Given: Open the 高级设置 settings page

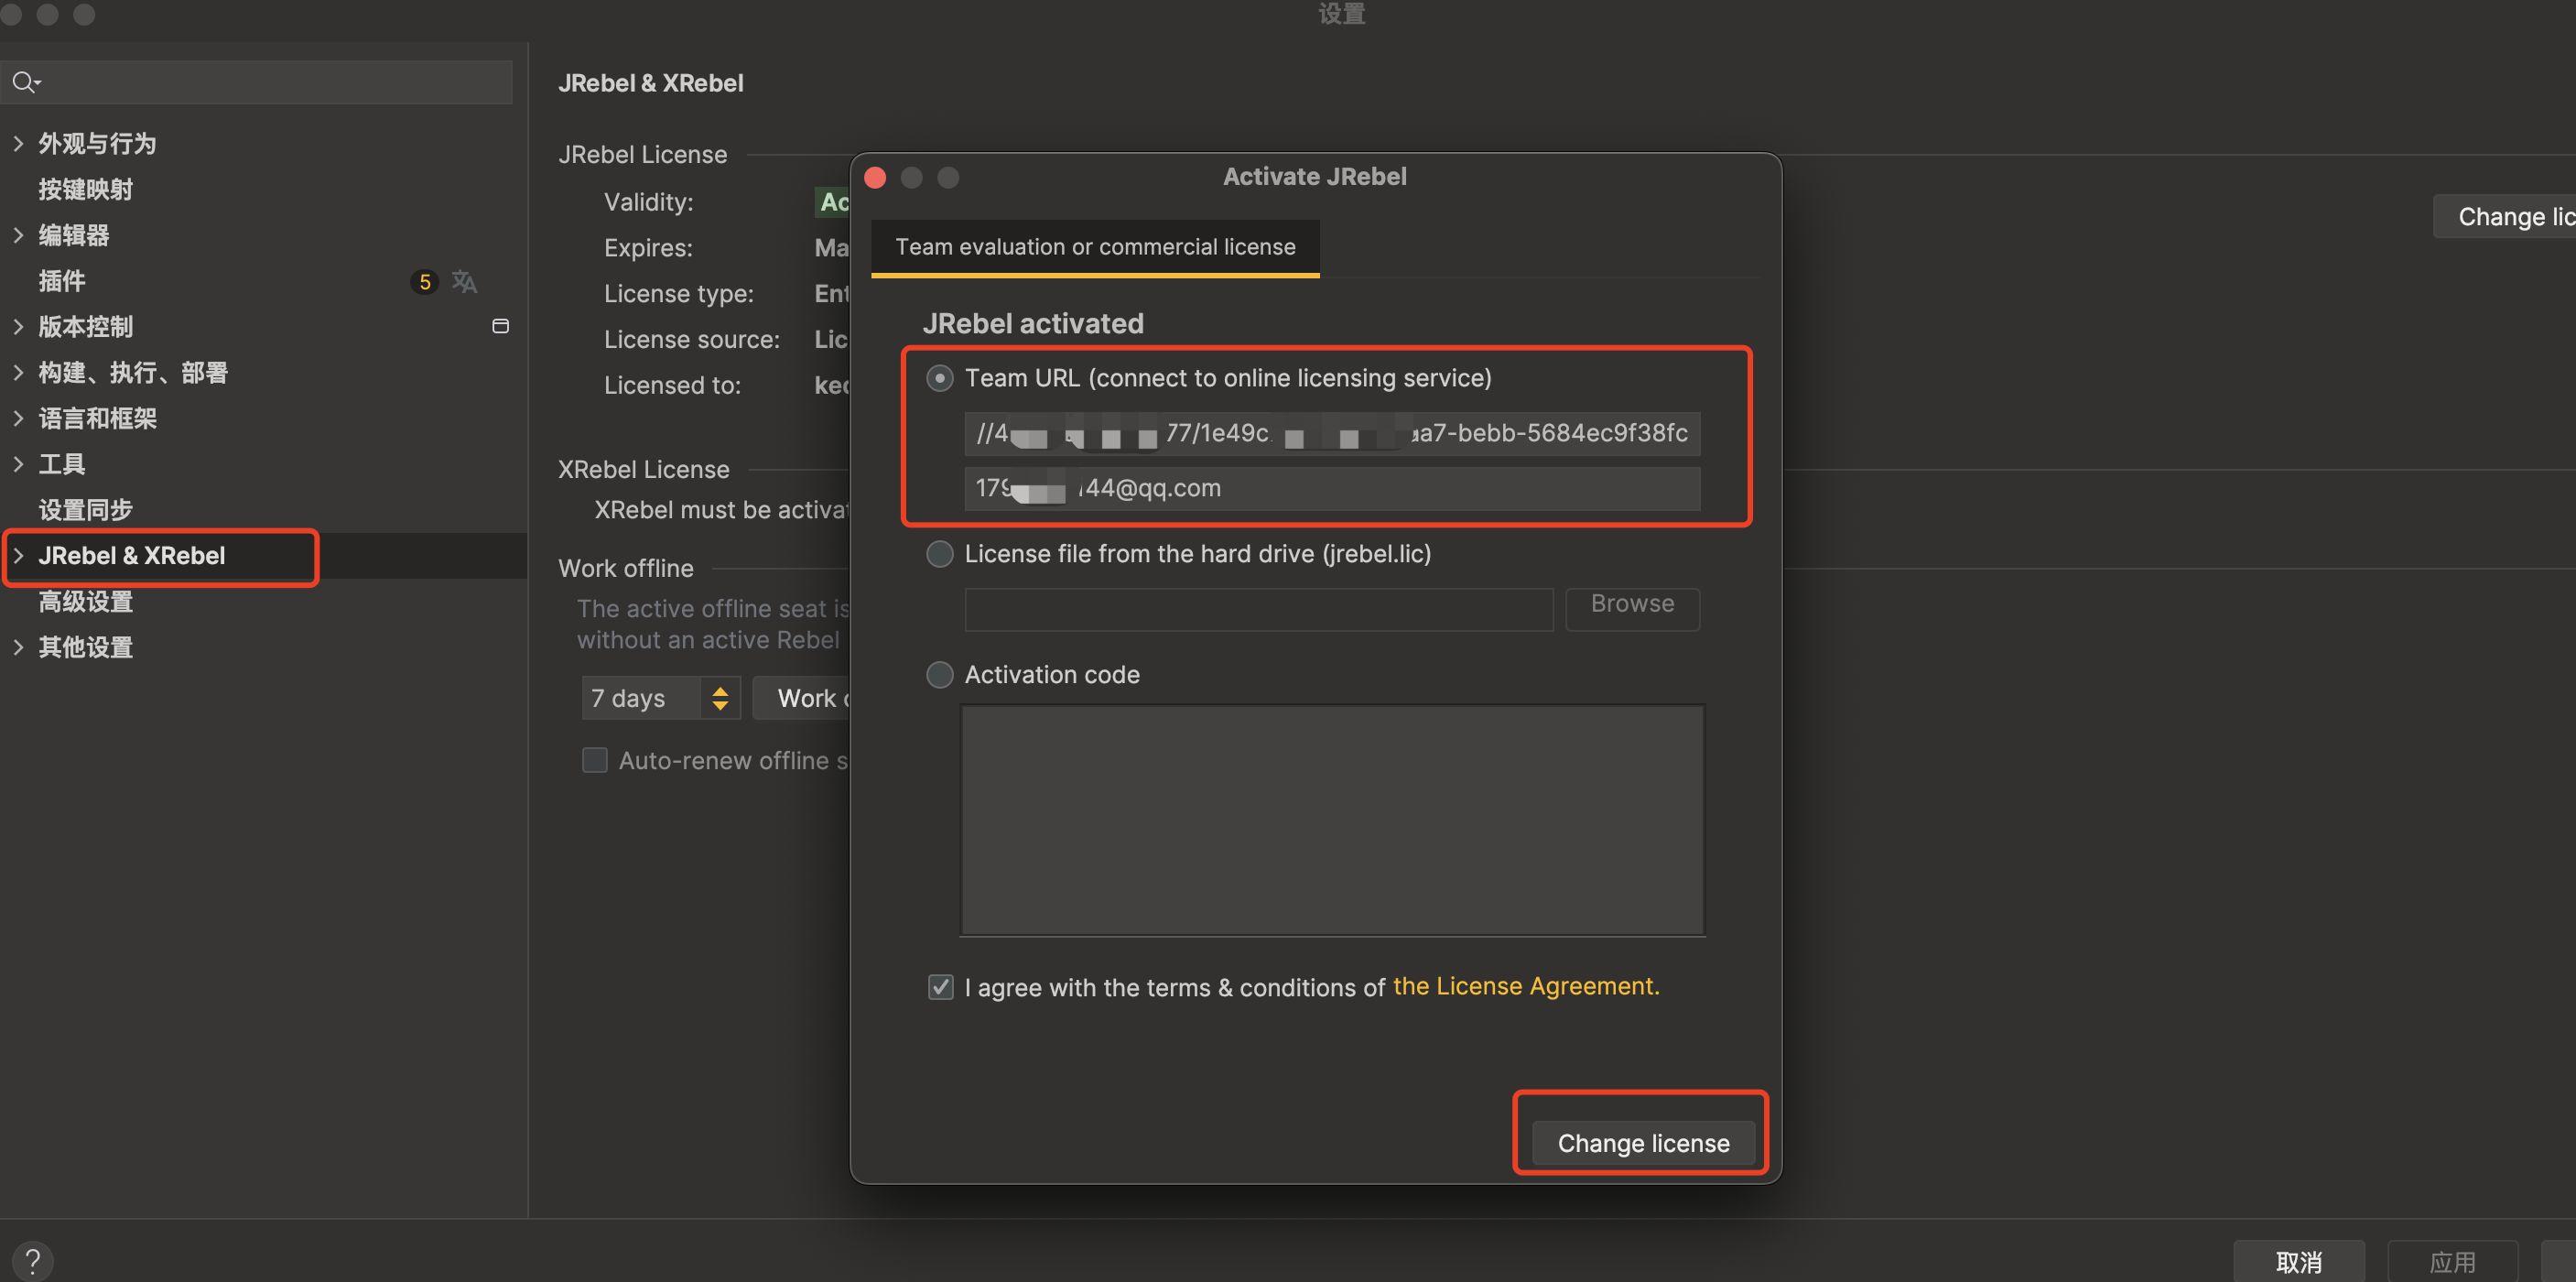Looking at the screenshot, I should point(85,602).
